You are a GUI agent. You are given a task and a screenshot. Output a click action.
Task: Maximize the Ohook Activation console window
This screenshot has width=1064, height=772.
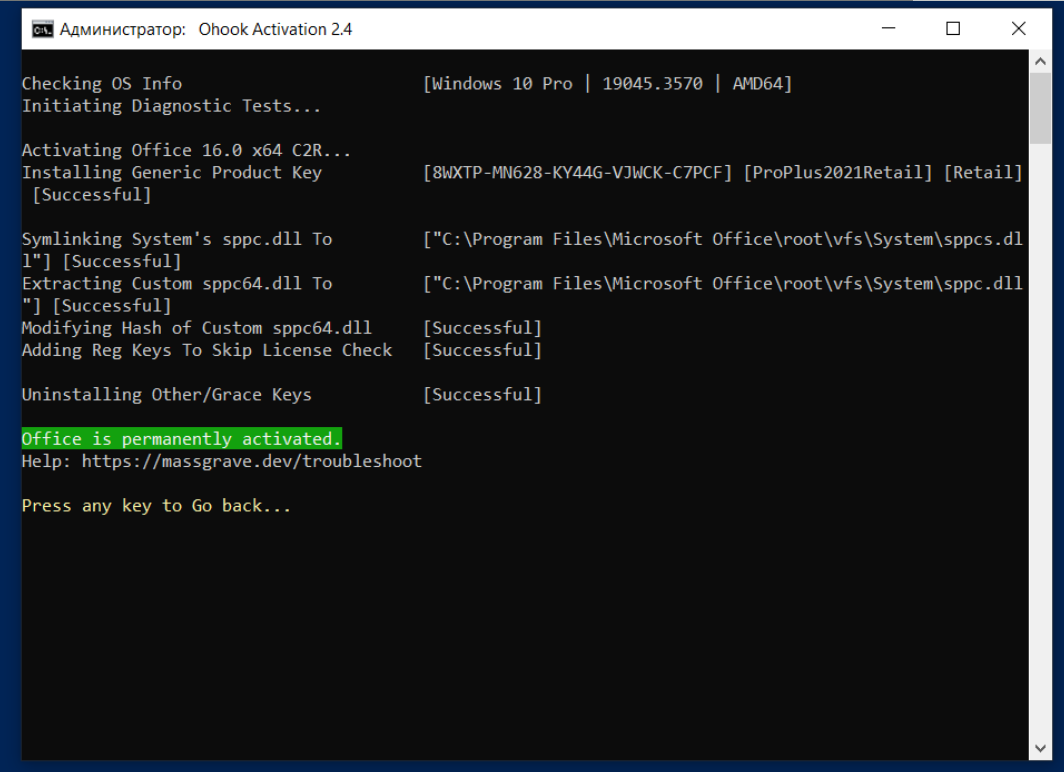953,29
